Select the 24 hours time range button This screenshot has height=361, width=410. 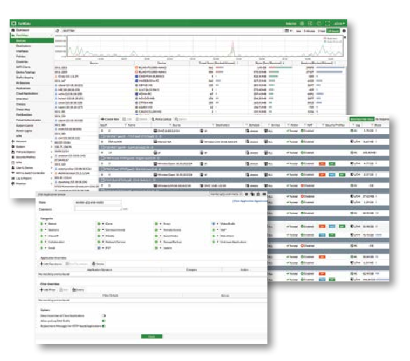click(333, 31)
